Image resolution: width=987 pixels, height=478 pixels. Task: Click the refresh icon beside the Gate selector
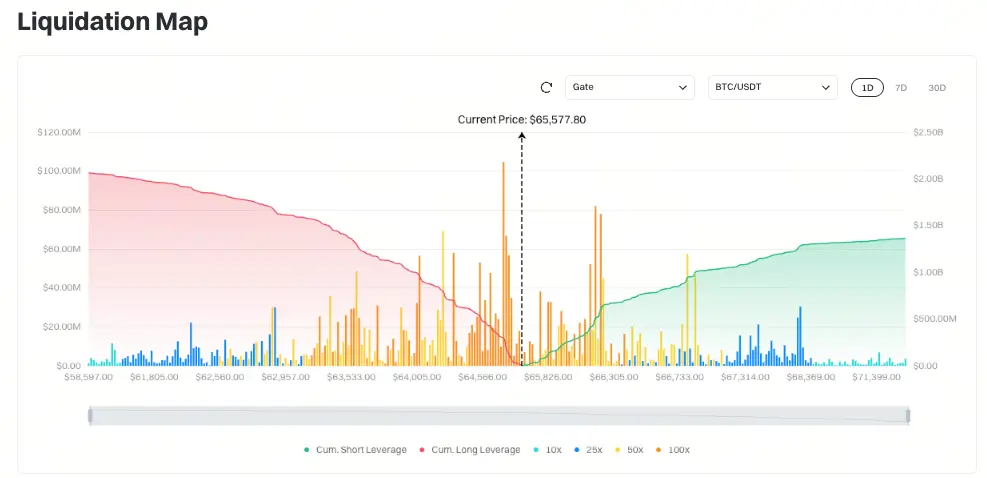coord(546,88)
